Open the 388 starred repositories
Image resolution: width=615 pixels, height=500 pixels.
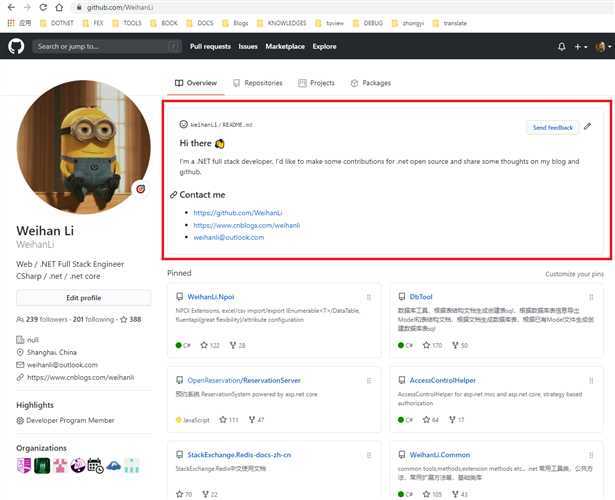(131, 319)
